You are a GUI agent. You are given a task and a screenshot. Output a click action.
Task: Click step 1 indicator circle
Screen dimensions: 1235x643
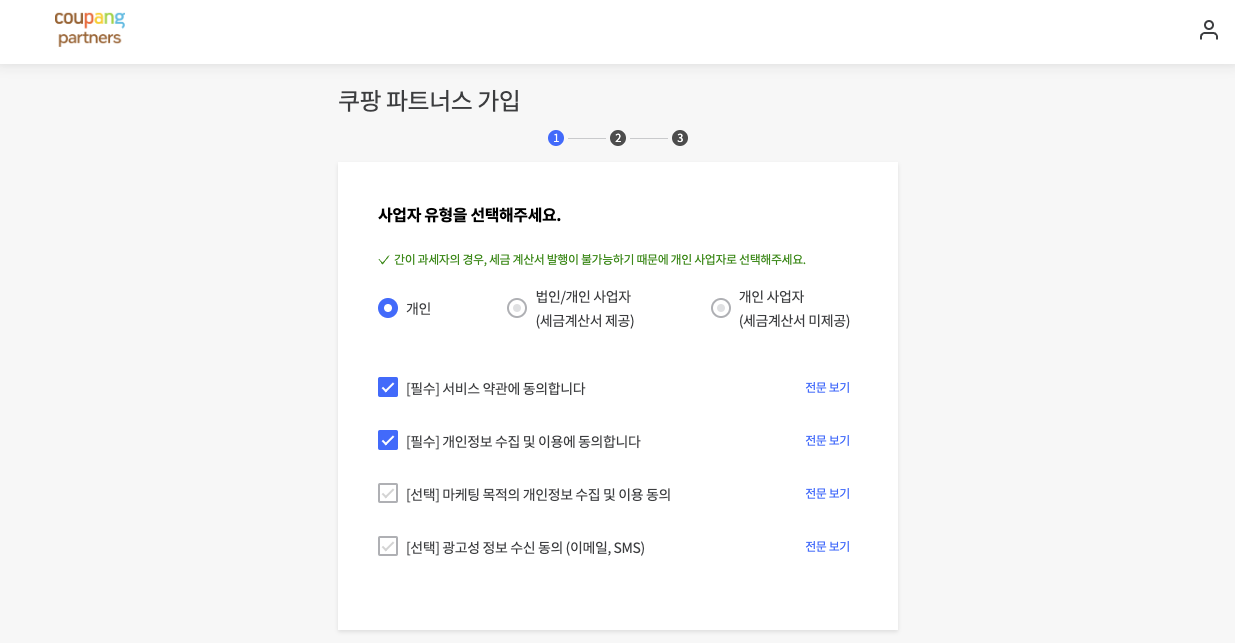point(556,138)
